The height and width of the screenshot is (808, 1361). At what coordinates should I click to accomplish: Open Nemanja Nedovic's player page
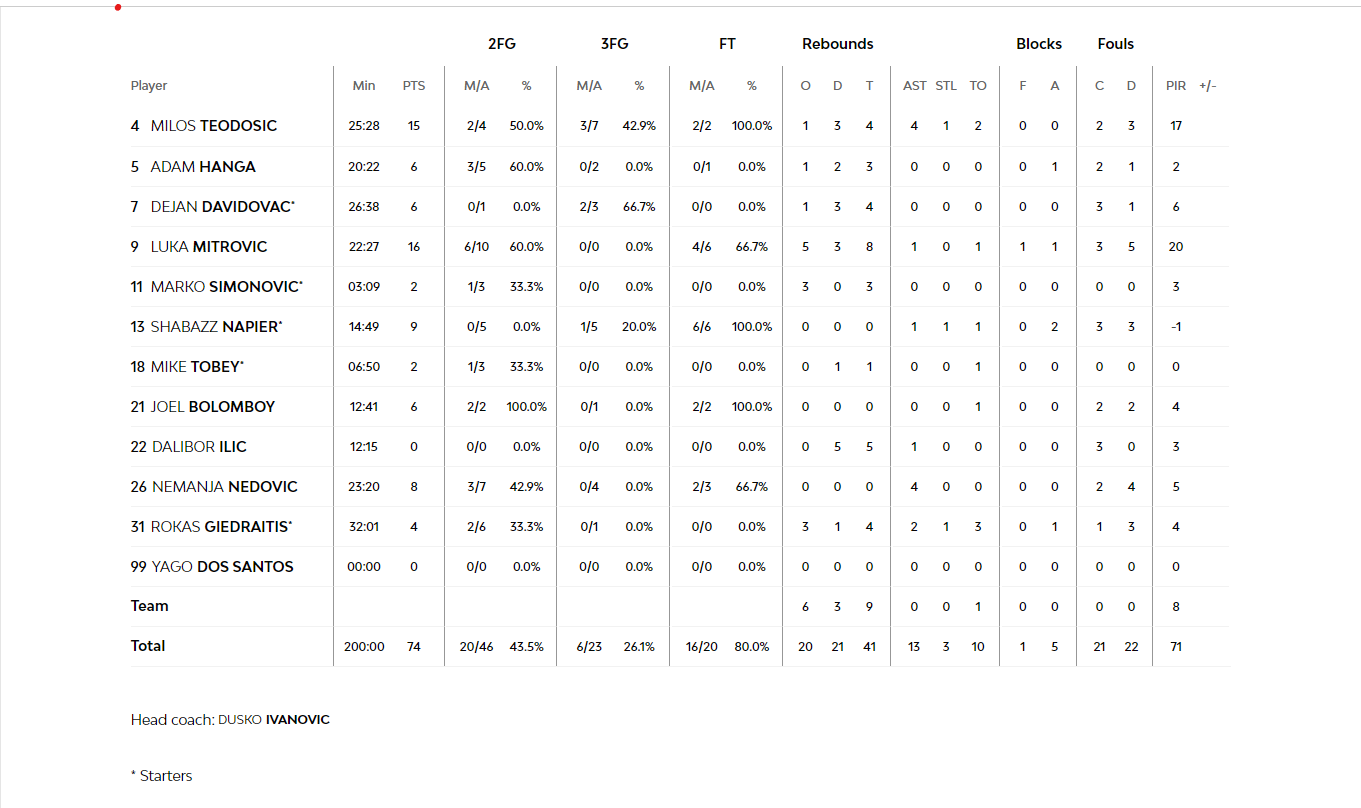[224, 487]
